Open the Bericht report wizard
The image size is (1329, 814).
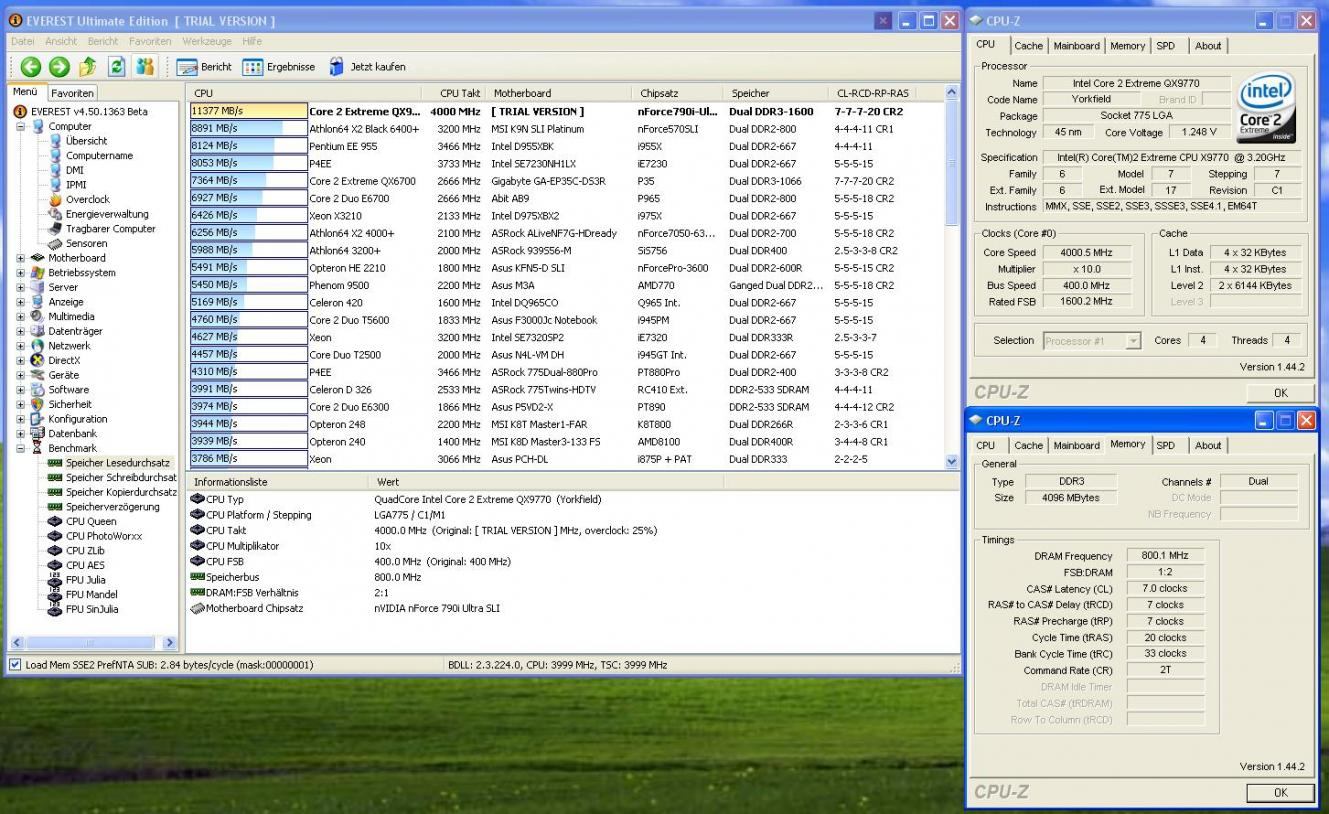tap(204, 67)
